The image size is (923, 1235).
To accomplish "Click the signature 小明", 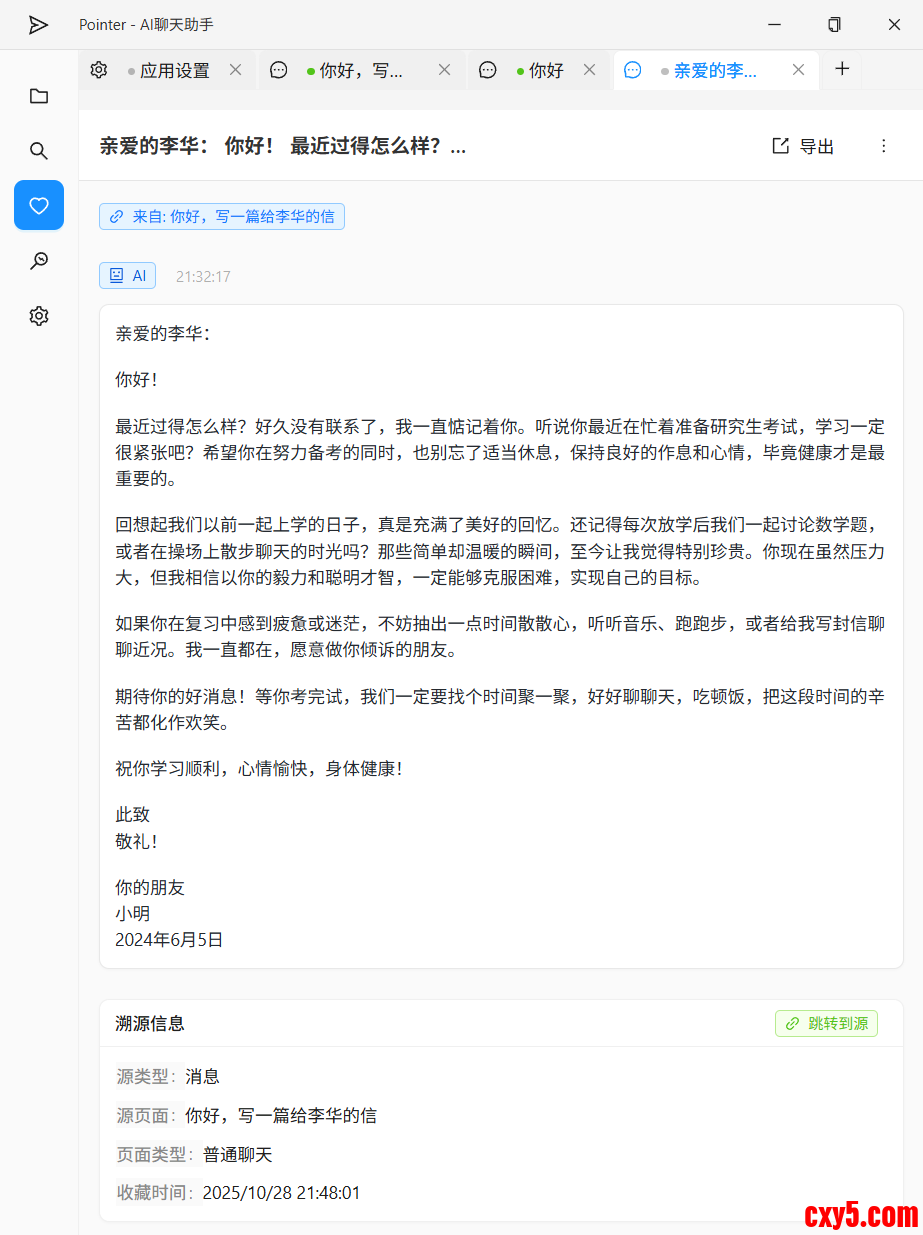I will point(133,913).
